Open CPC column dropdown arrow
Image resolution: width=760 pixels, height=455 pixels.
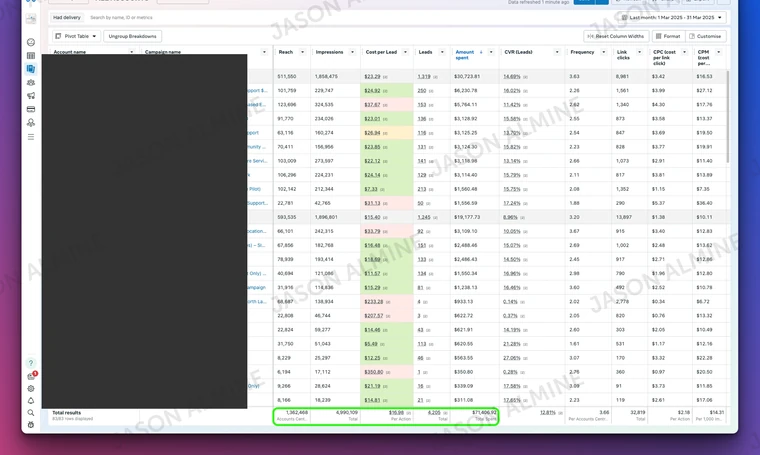[684, 52]
